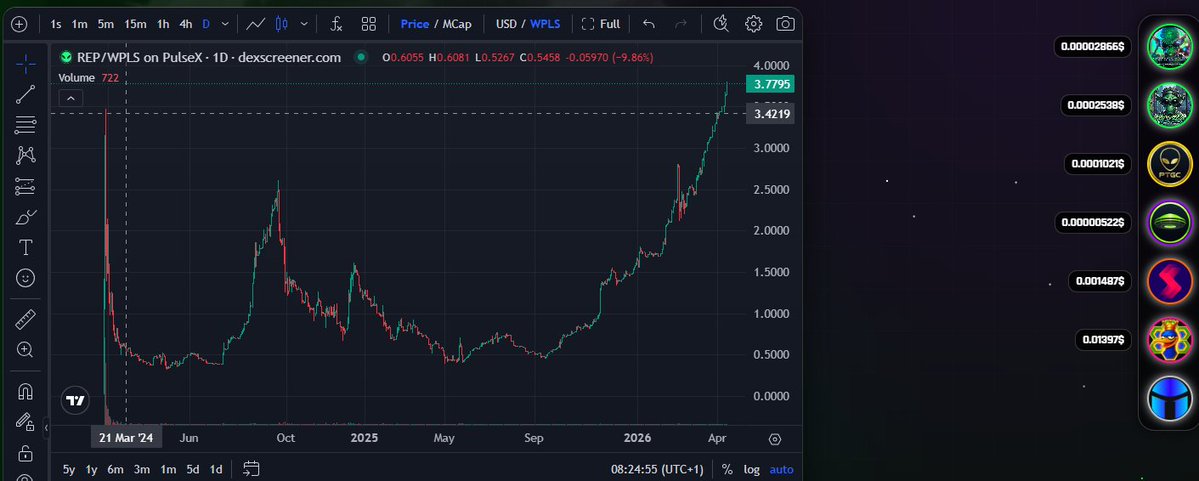Image resolution: width=1199 pixels, height=481 pixels.
Task: Select the trend line drawing tool
Action: click(x=25, y=94)
